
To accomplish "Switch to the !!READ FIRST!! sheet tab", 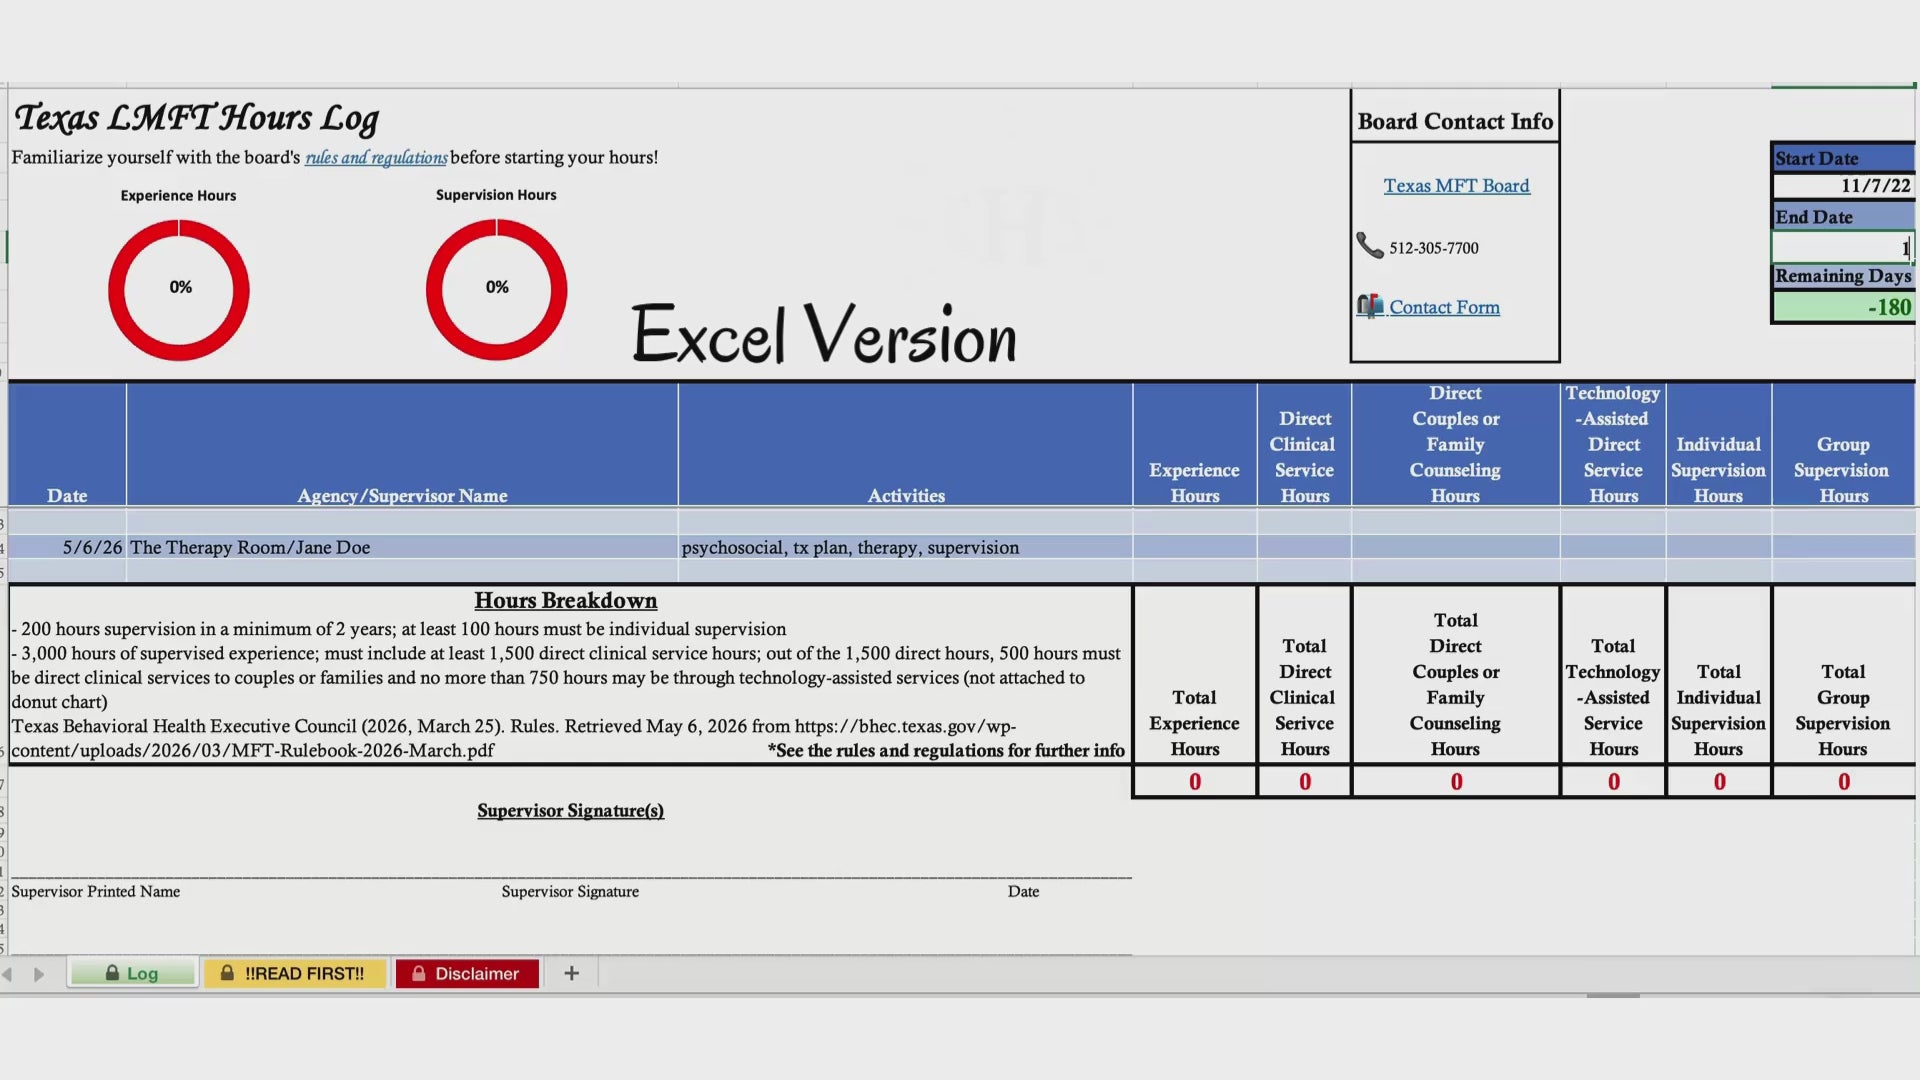I will (294, 973).
